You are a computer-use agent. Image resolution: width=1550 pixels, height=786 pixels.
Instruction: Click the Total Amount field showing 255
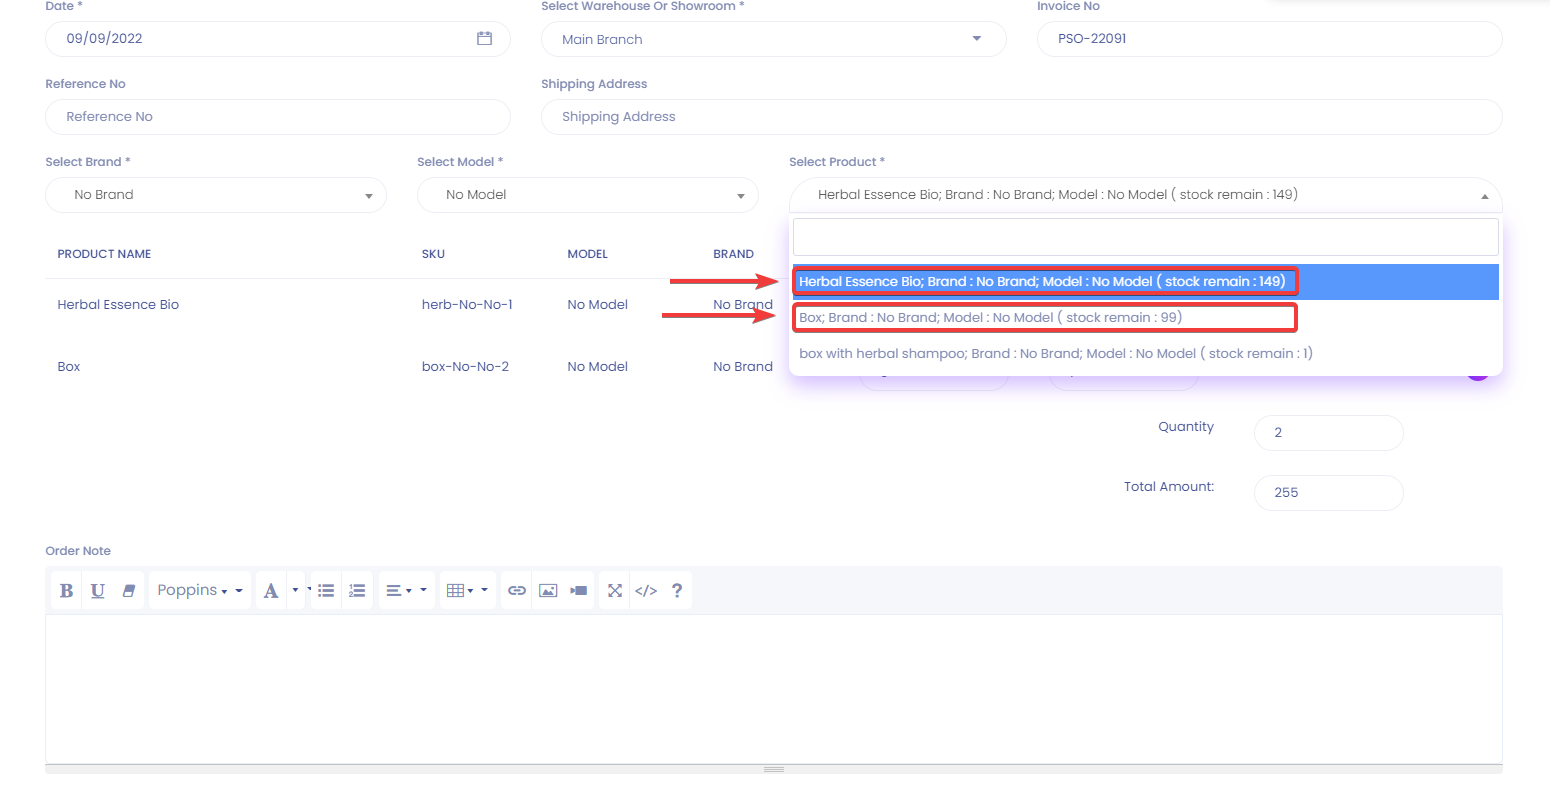click(1328, 493)
